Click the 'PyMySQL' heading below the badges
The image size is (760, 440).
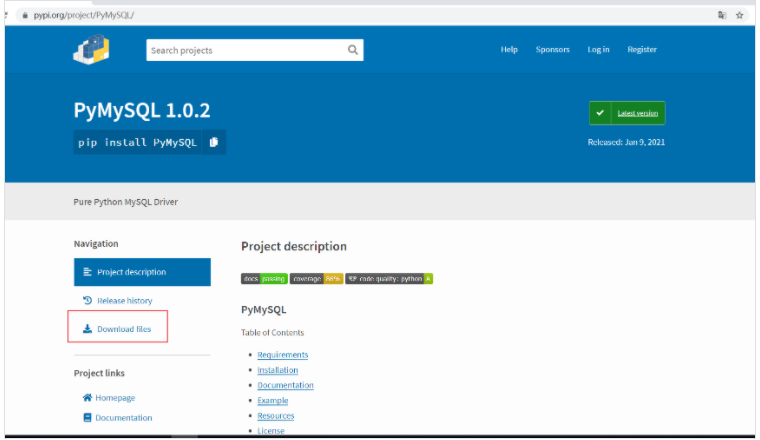point(264,310)
